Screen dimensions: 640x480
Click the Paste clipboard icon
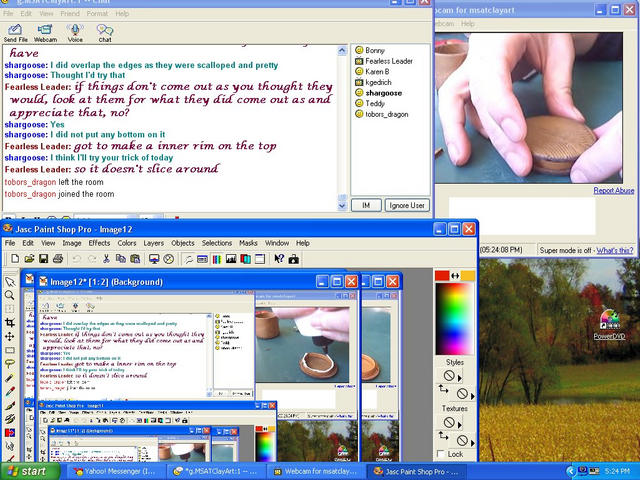(135, 259)
